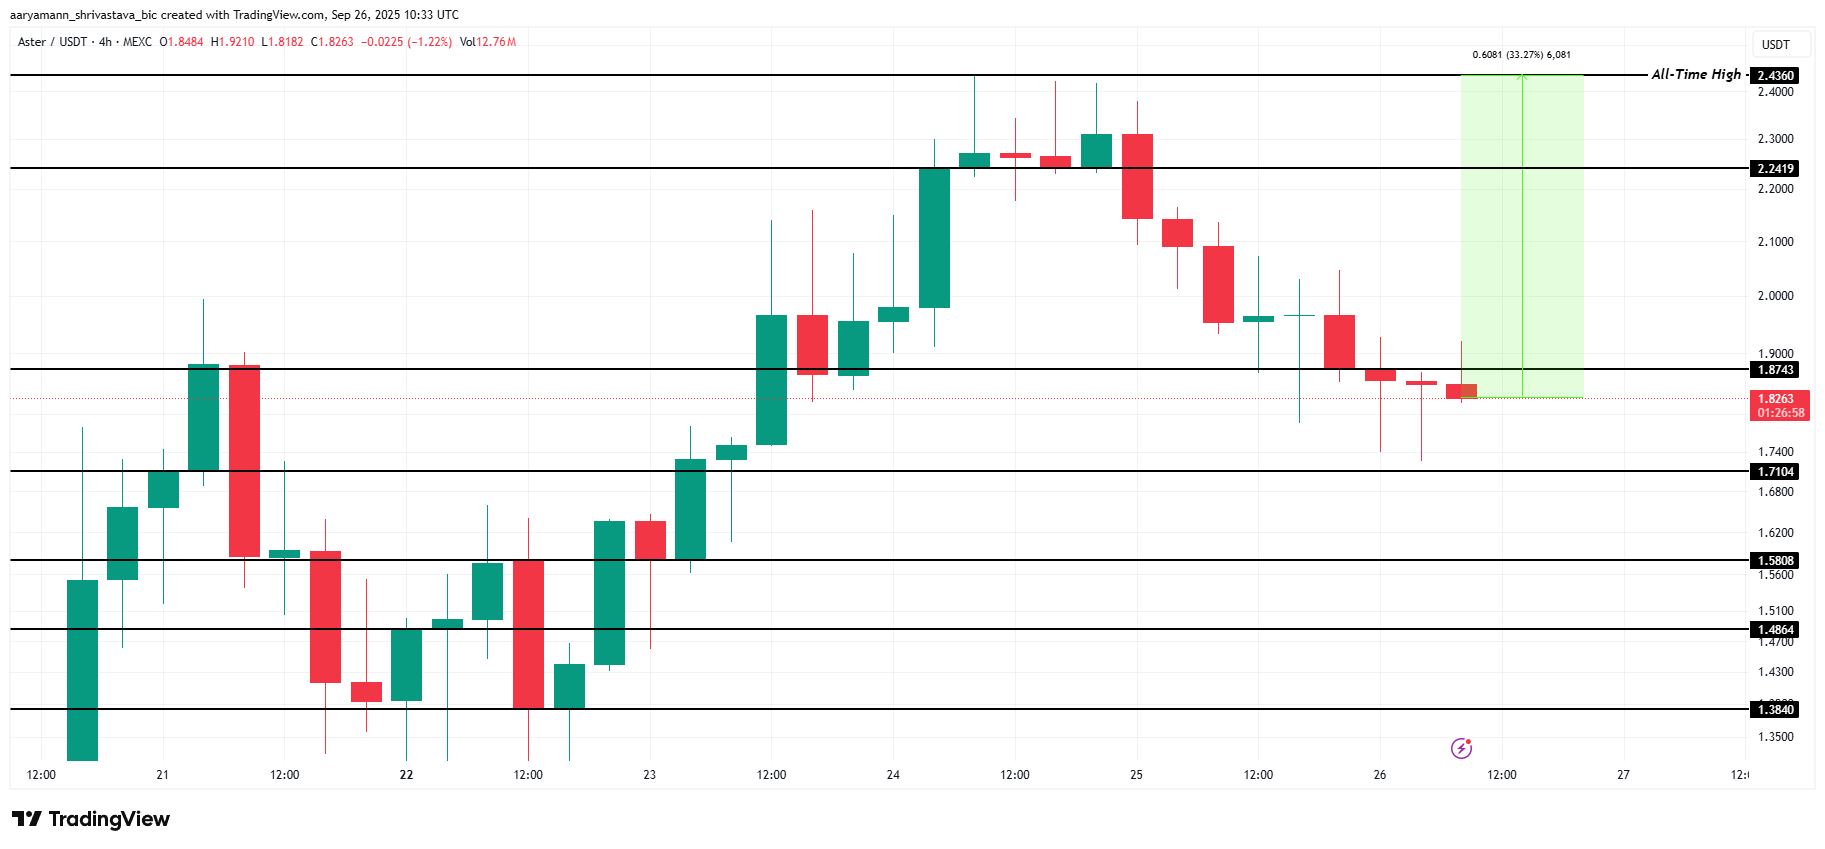
Task: Click the purple lightning bolt icon
Action: click(x=1461, y=748)
